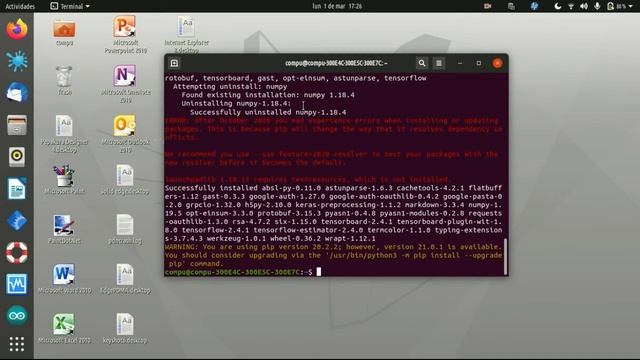Open new tab in terminal window

[174, 63]
